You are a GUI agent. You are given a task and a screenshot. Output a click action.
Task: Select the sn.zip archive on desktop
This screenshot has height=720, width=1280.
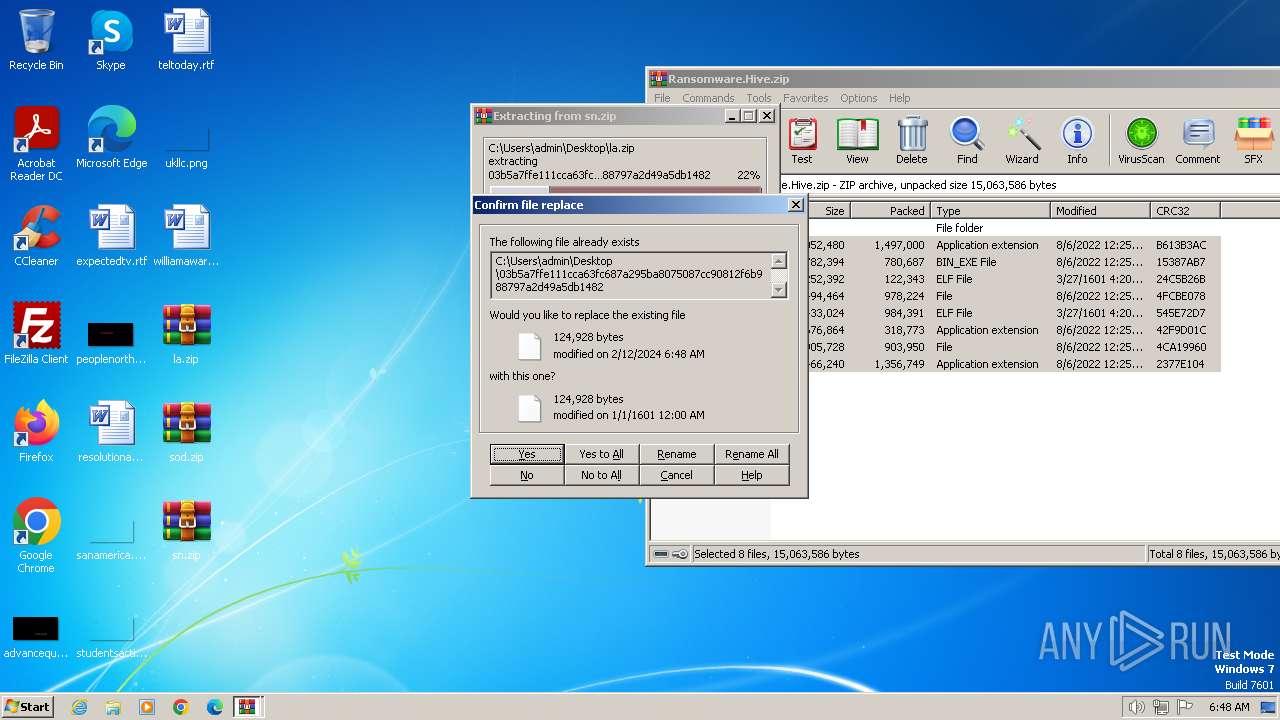point(186,530)
